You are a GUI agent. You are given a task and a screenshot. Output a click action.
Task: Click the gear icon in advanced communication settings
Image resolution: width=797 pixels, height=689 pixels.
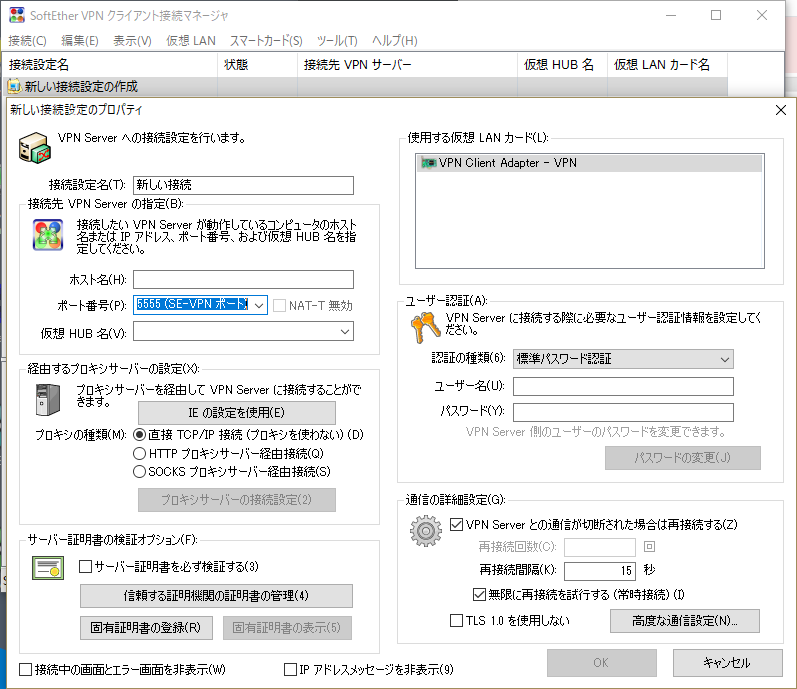[x=426, y=531]
